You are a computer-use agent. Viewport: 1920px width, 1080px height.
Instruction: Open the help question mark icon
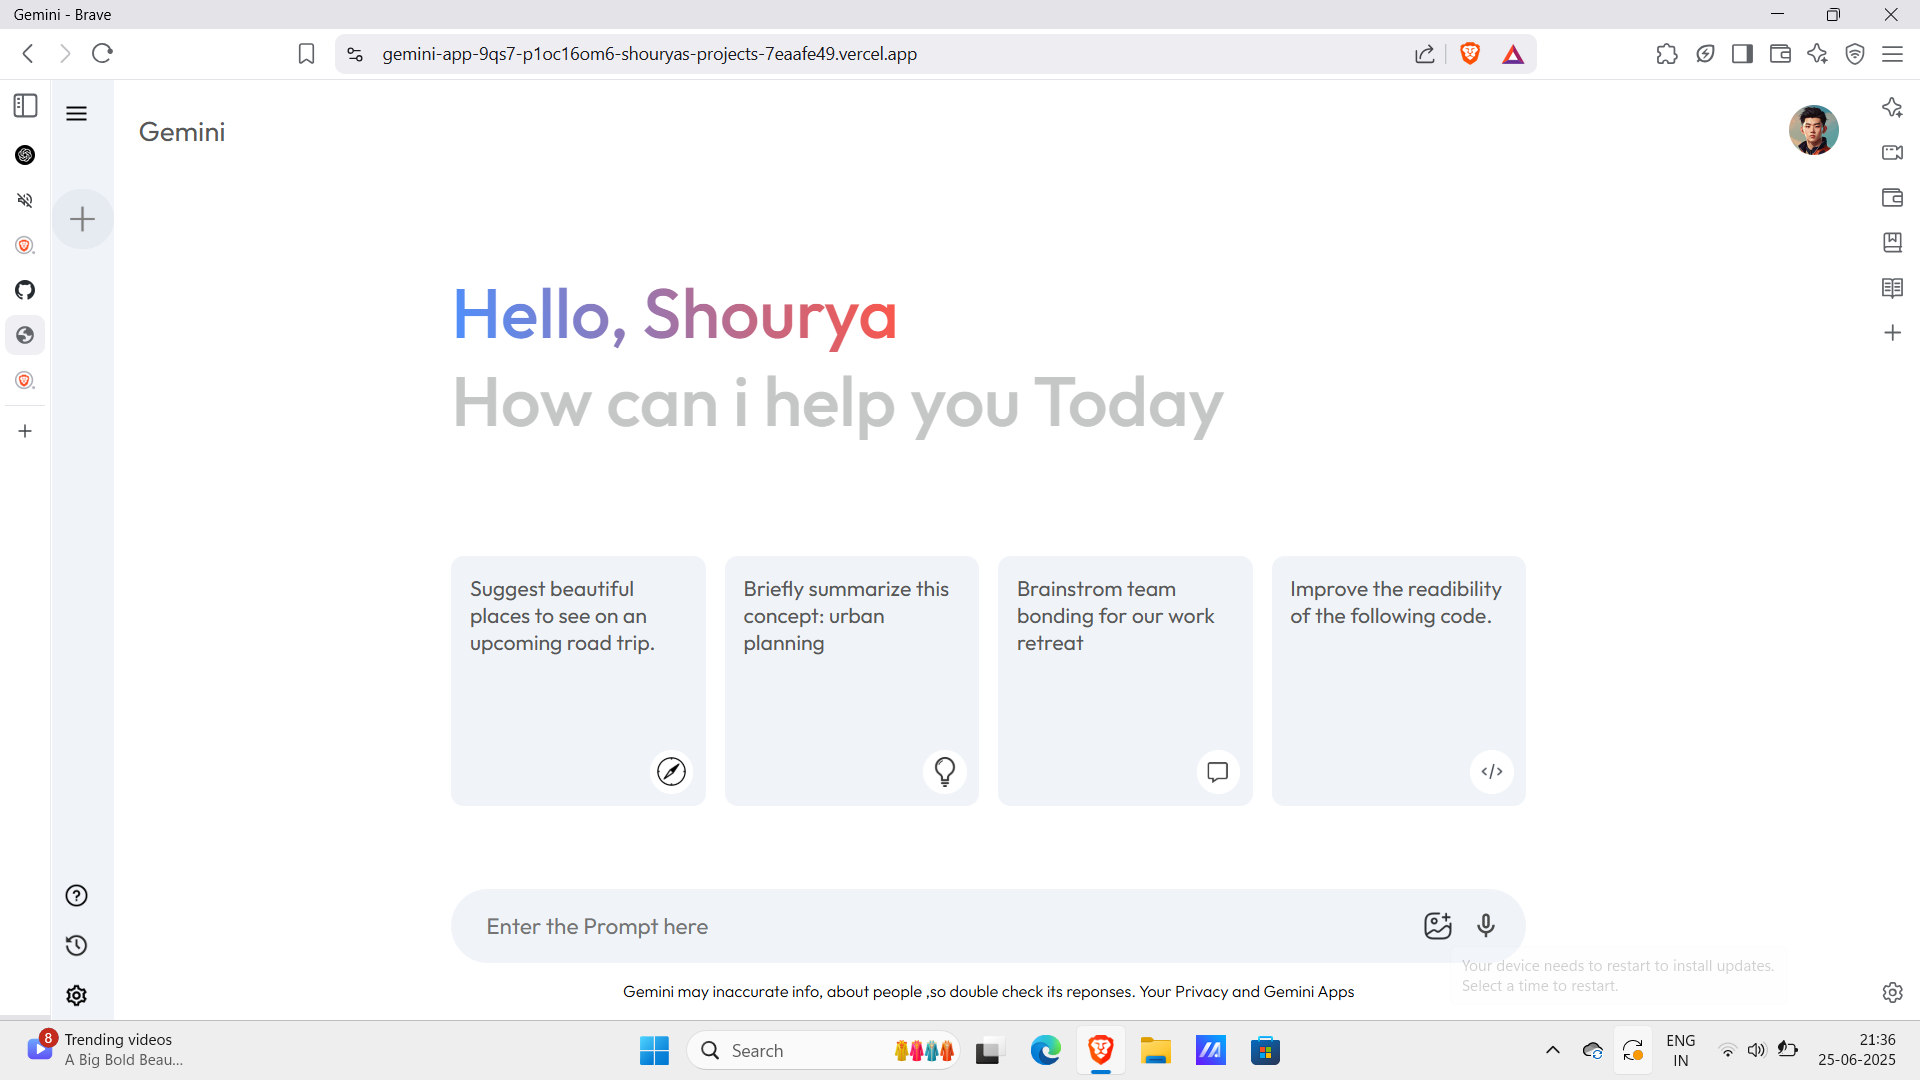[76, 896]
